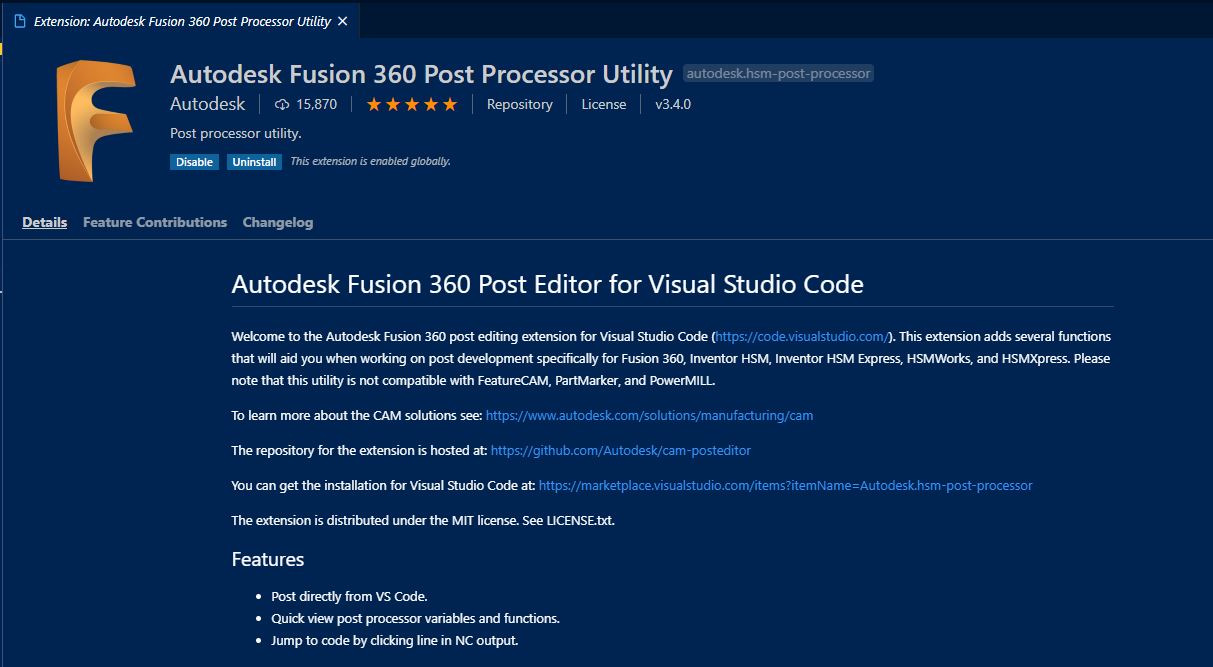Select the extension editor tab title
Screen dimensions: 1213x667
182,21
